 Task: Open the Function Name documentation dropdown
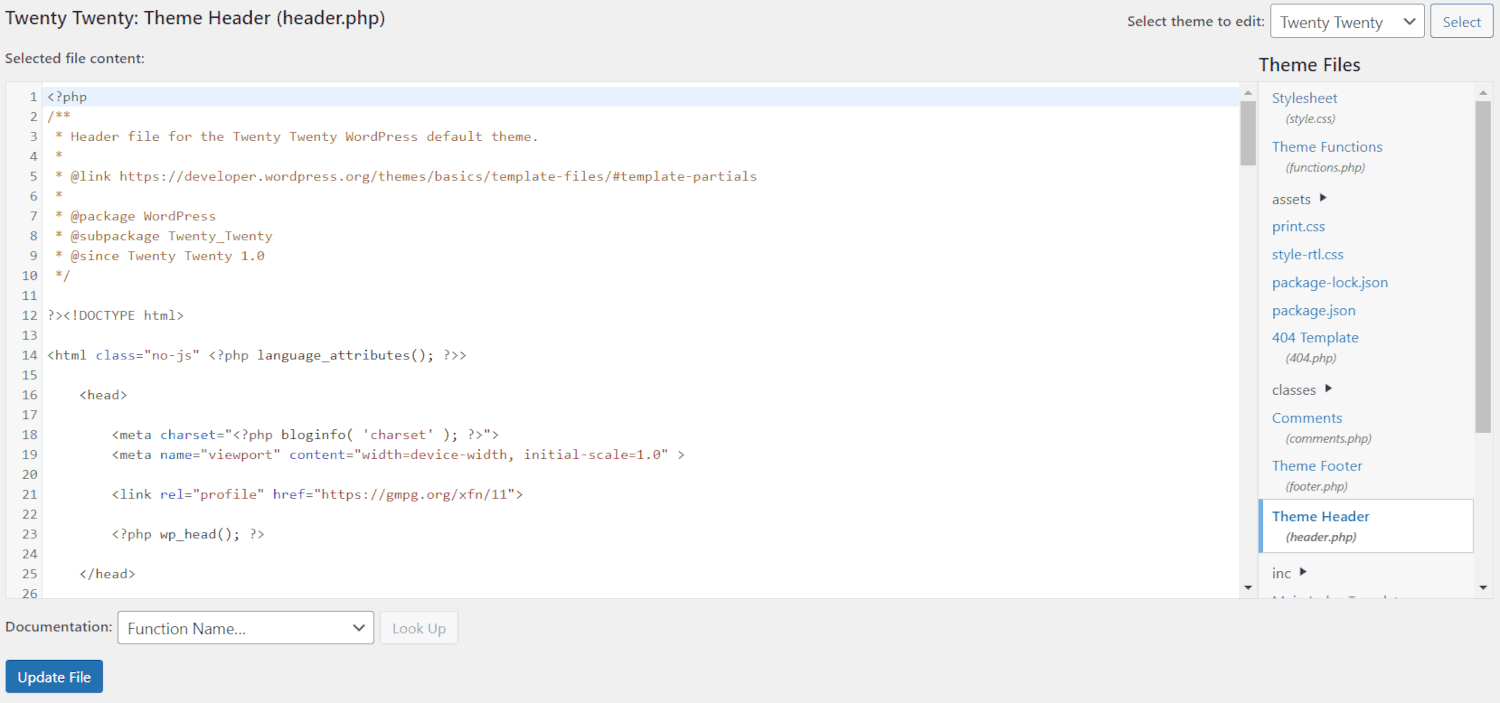click(245, 628)
